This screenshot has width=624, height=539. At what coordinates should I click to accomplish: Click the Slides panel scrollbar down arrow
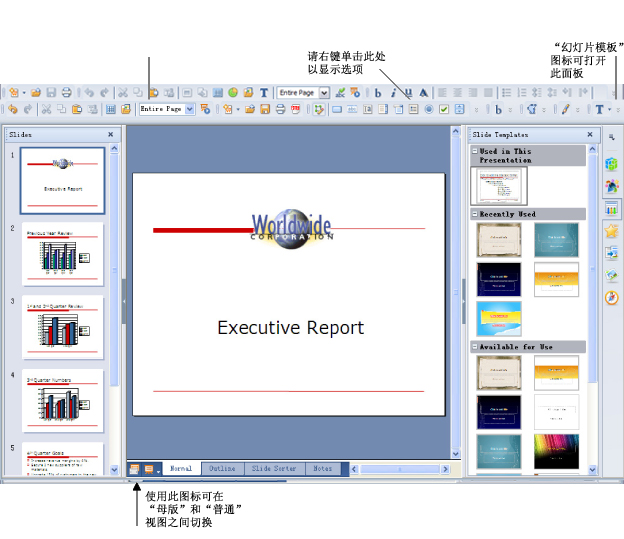pyautogui.click(x=114, y=470)
